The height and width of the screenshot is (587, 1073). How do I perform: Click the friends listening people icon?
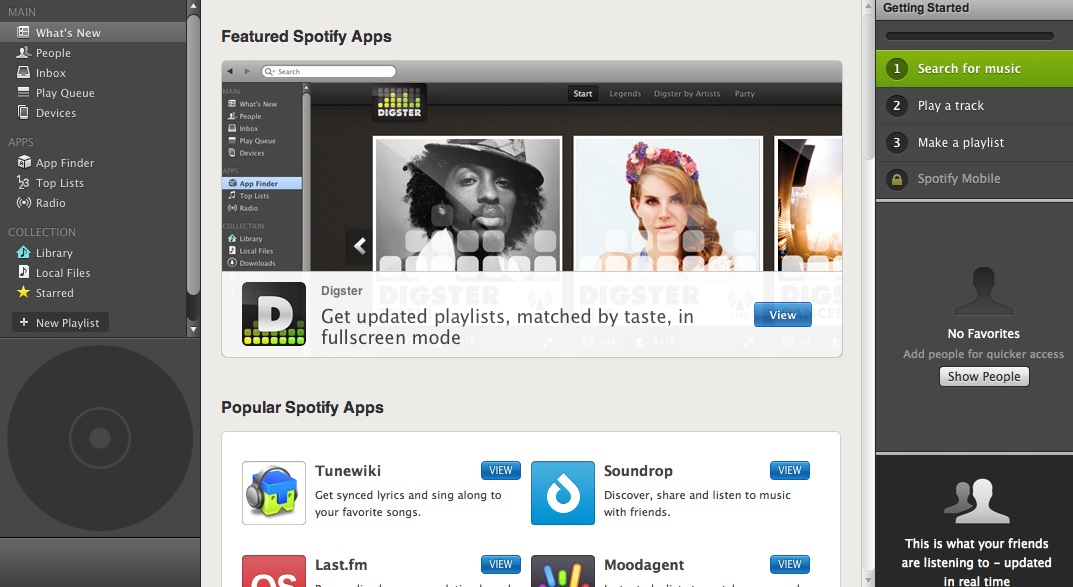click(x=977, y=501)
